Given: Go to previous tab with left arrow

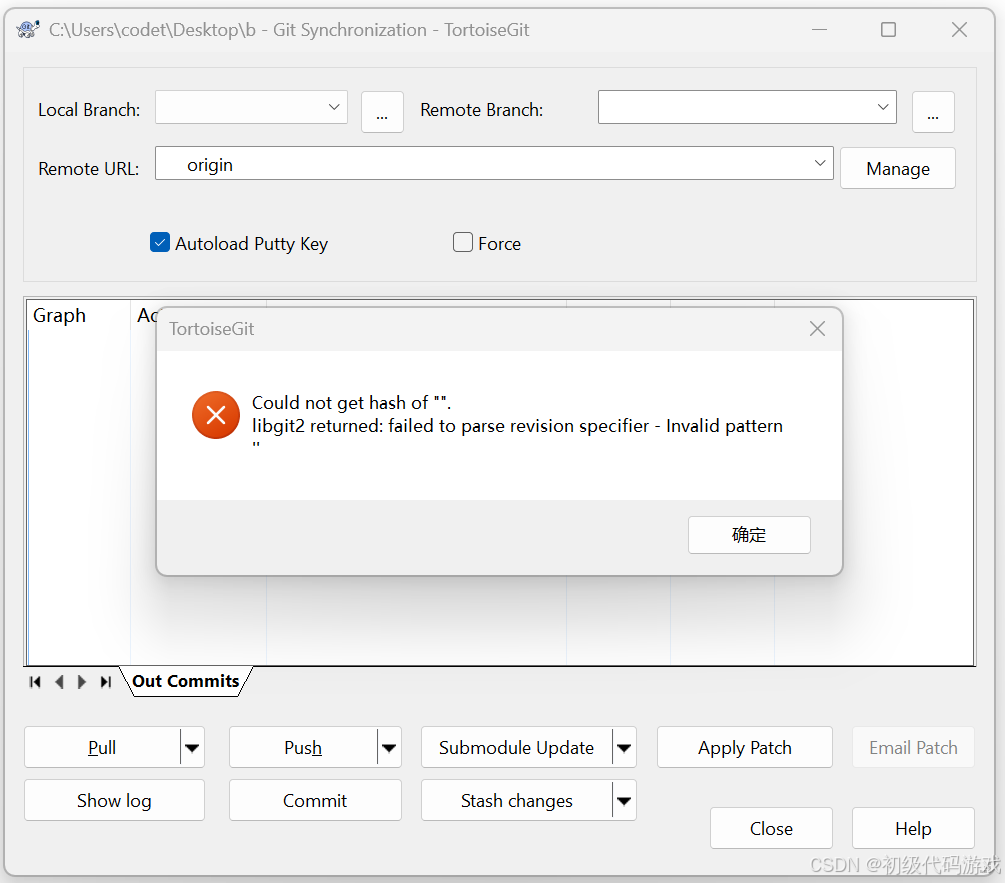Looking at the screenshot, I should point(60,682).
